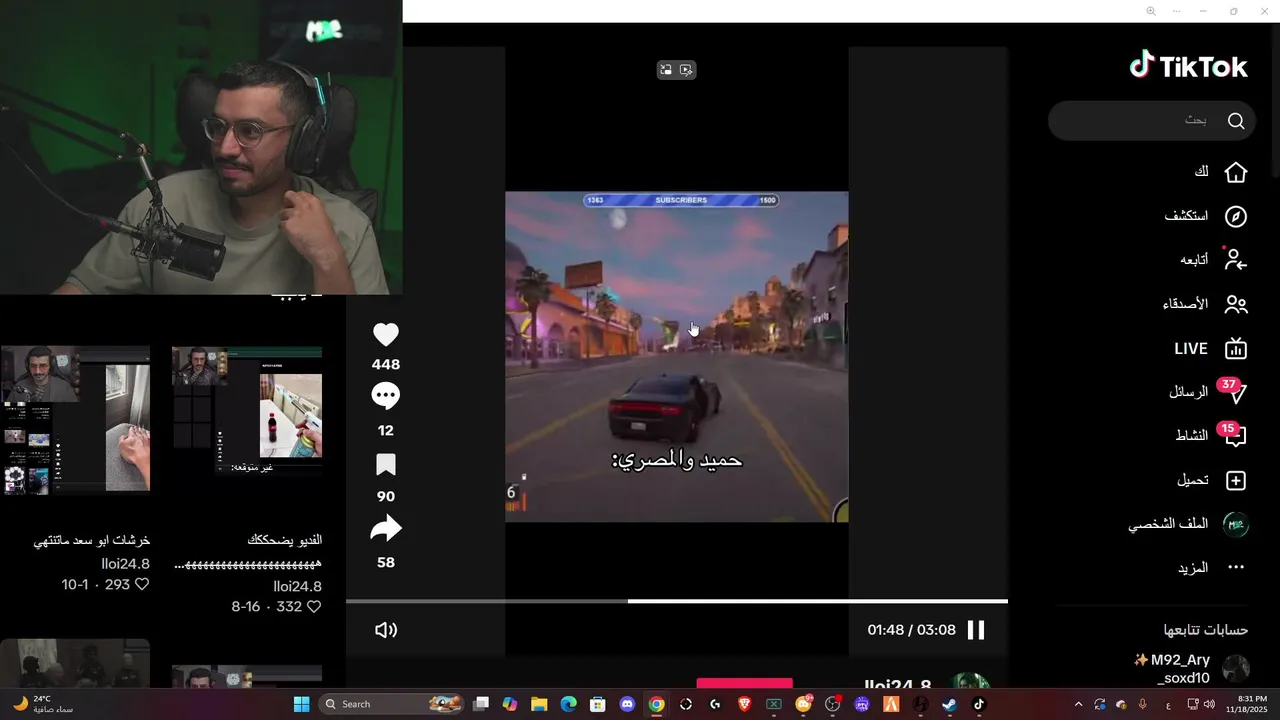Show hidden system tray icons
The image size is (1280, 720).
tap(1078, 704)
